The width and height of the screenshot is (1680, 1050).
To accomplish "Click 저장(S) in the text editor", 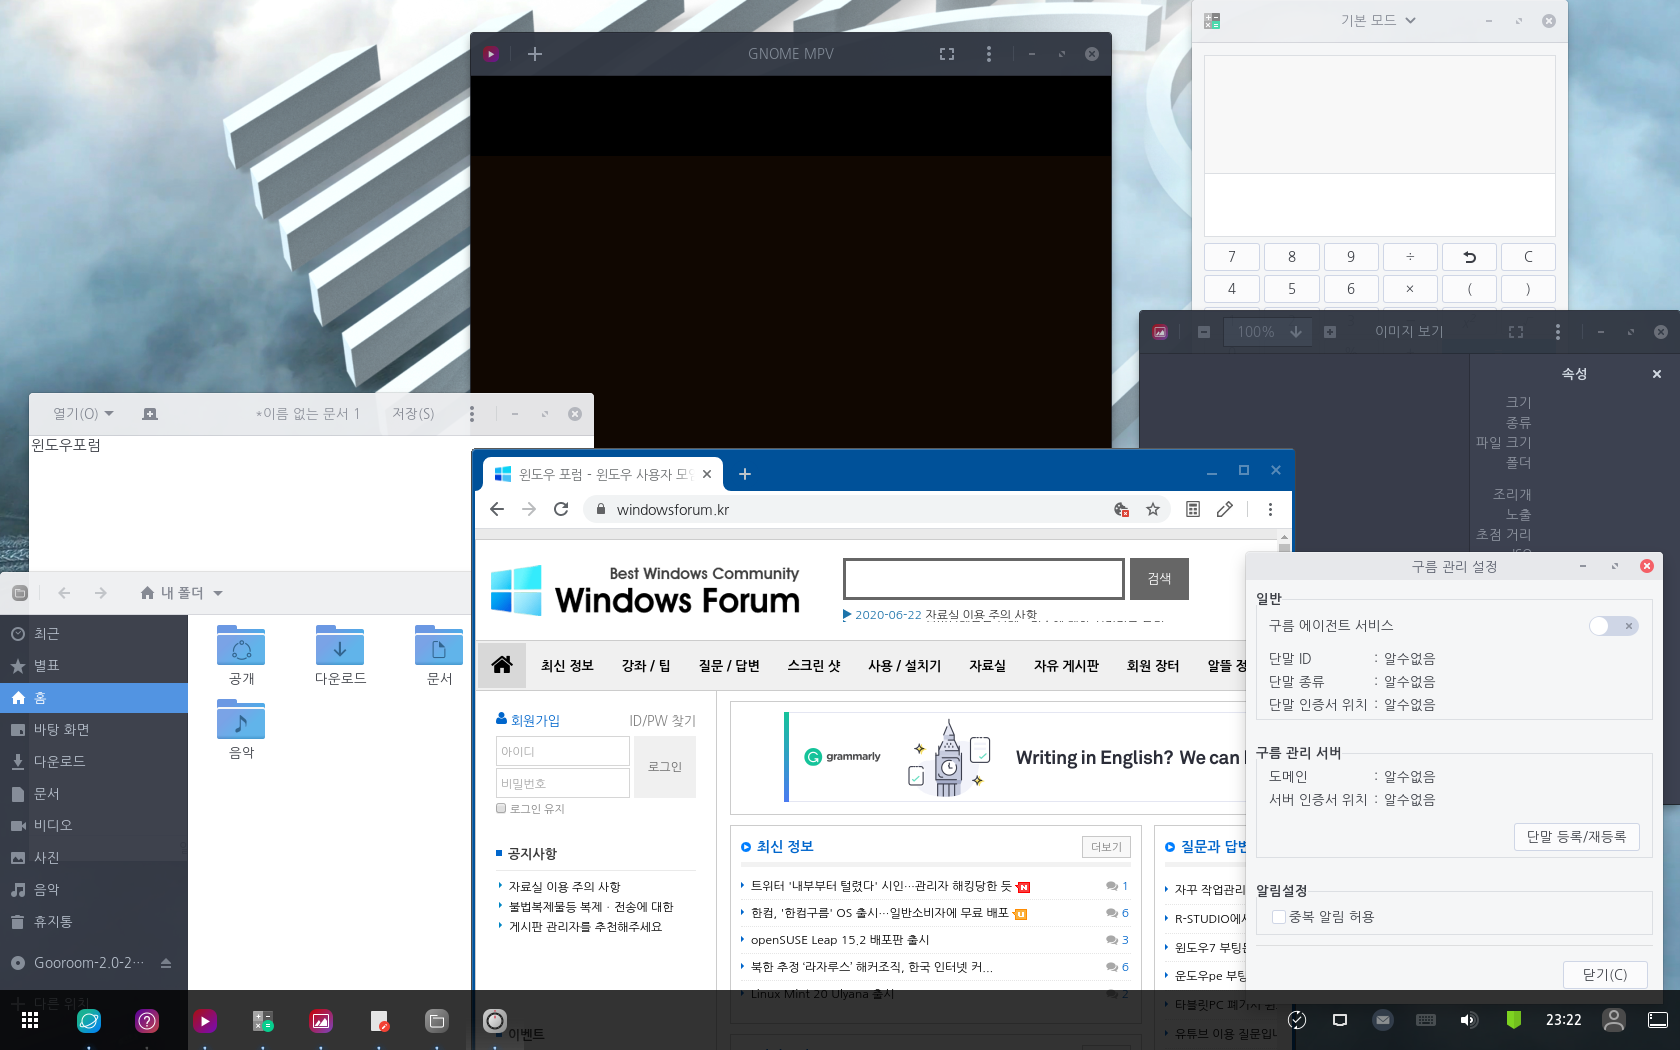I will coord(413,414).
